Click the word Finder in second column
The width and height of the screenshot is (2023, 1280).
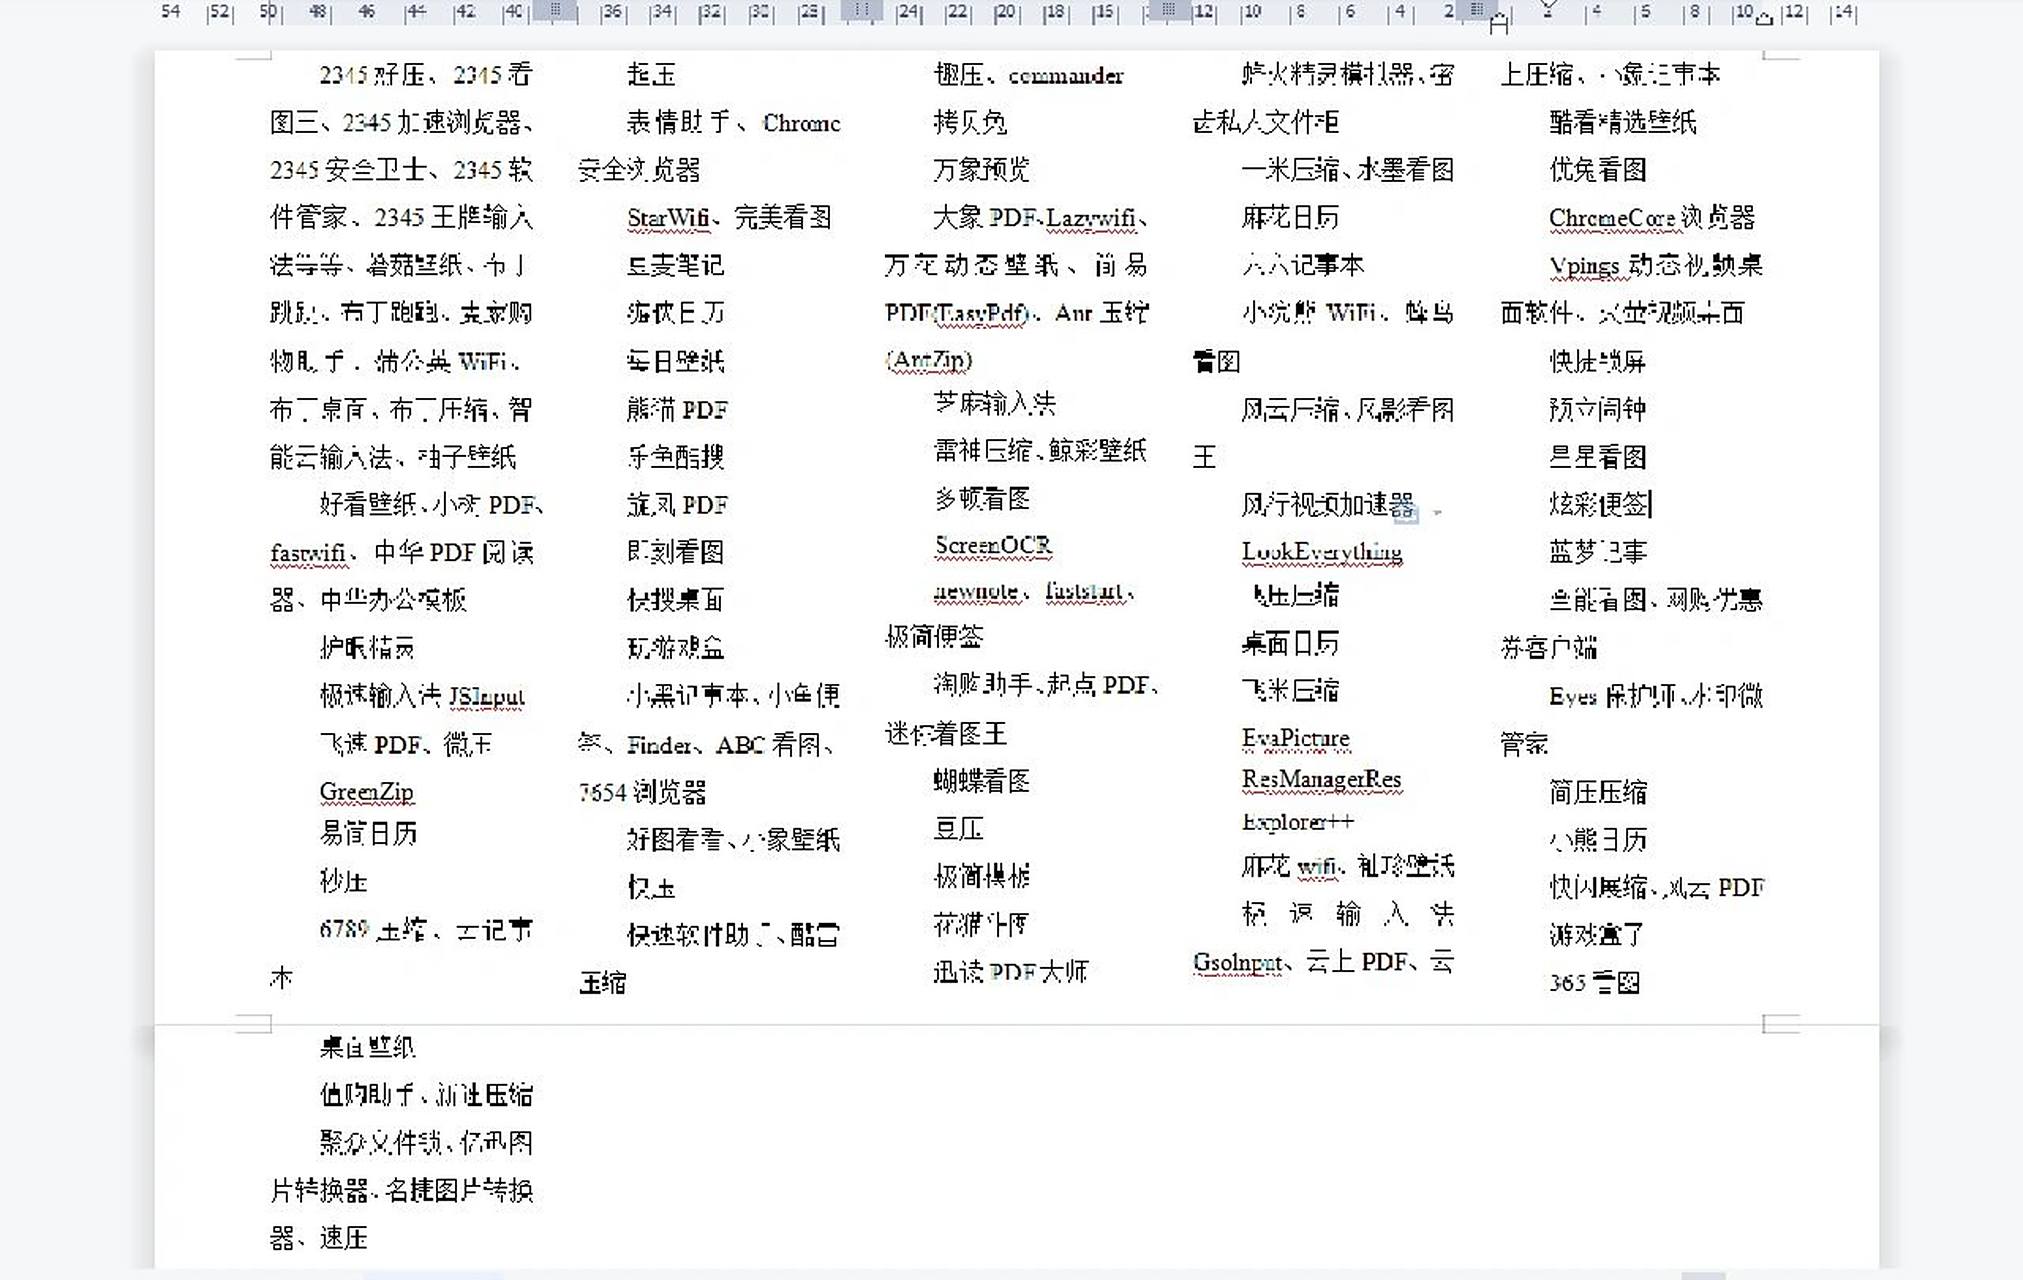(x=660, y=745)
